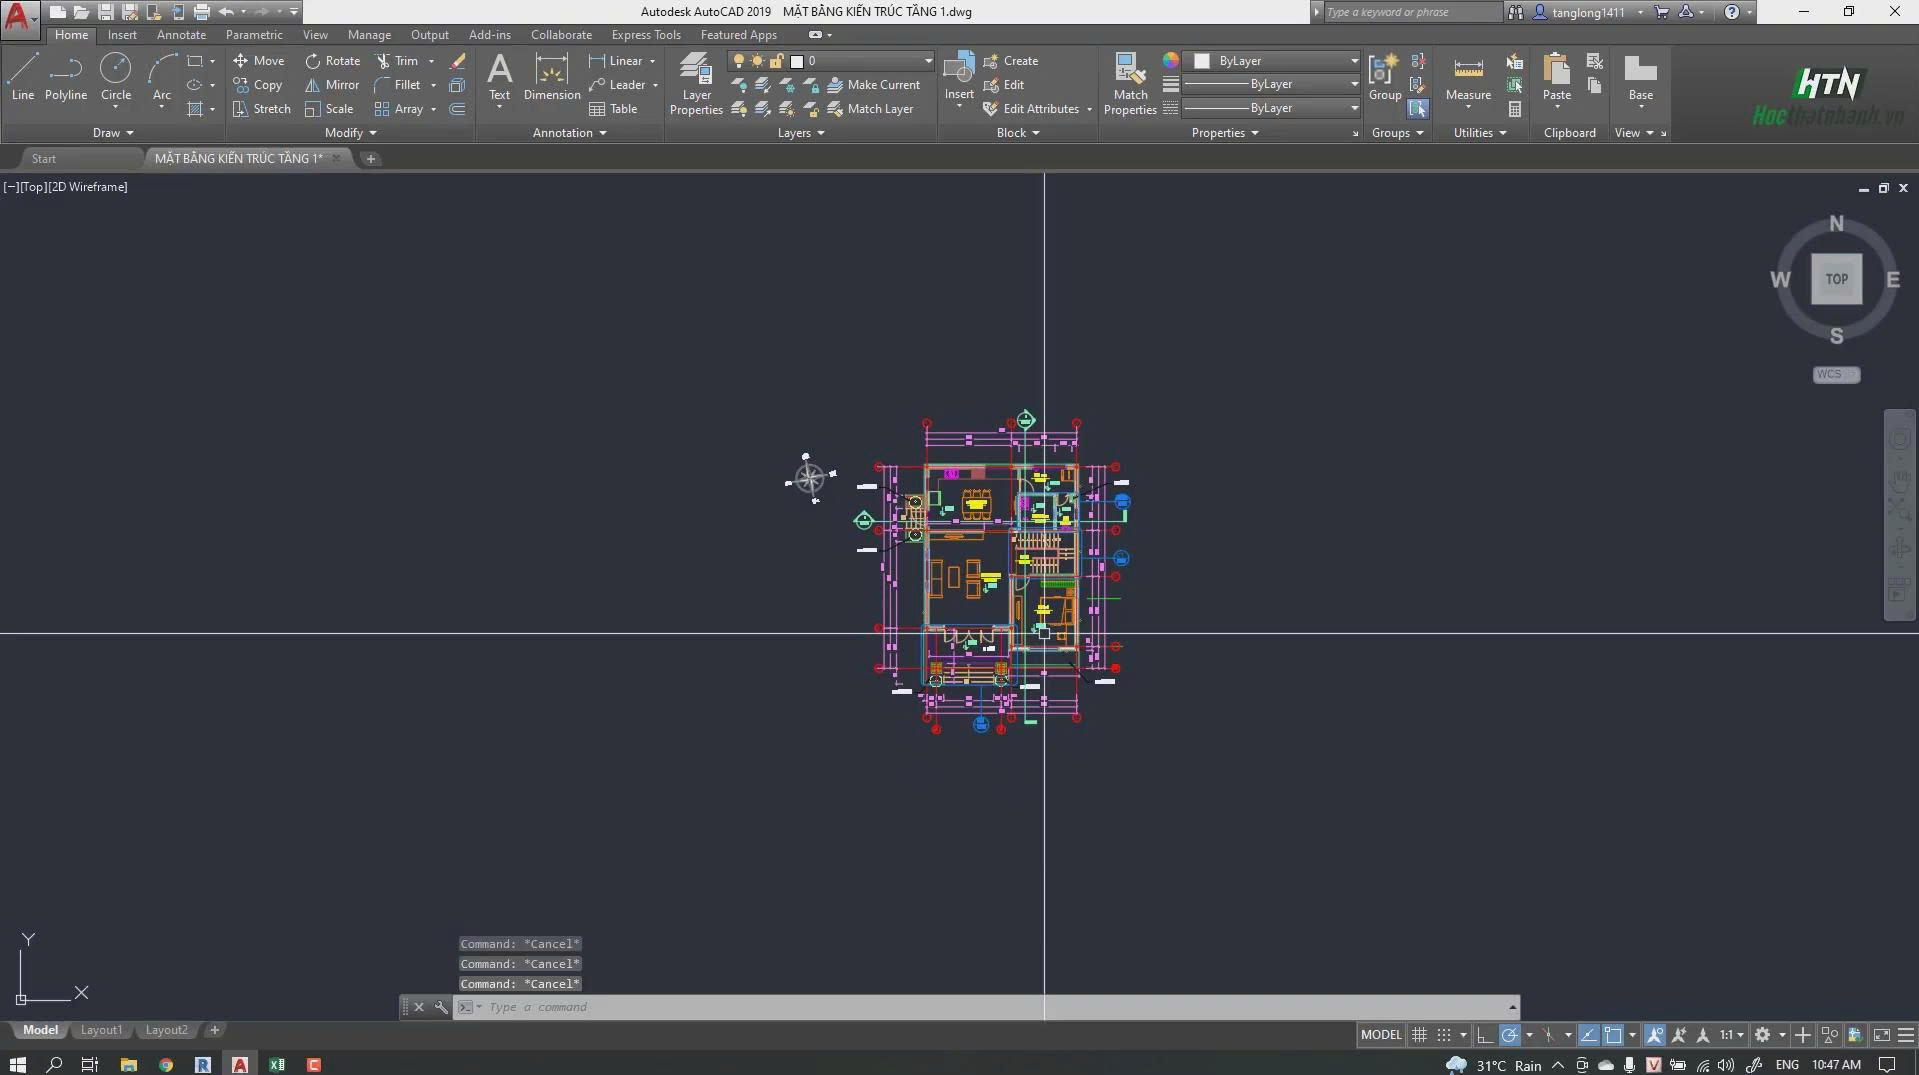Switch to the Layout1 tab

[101, 1030]
